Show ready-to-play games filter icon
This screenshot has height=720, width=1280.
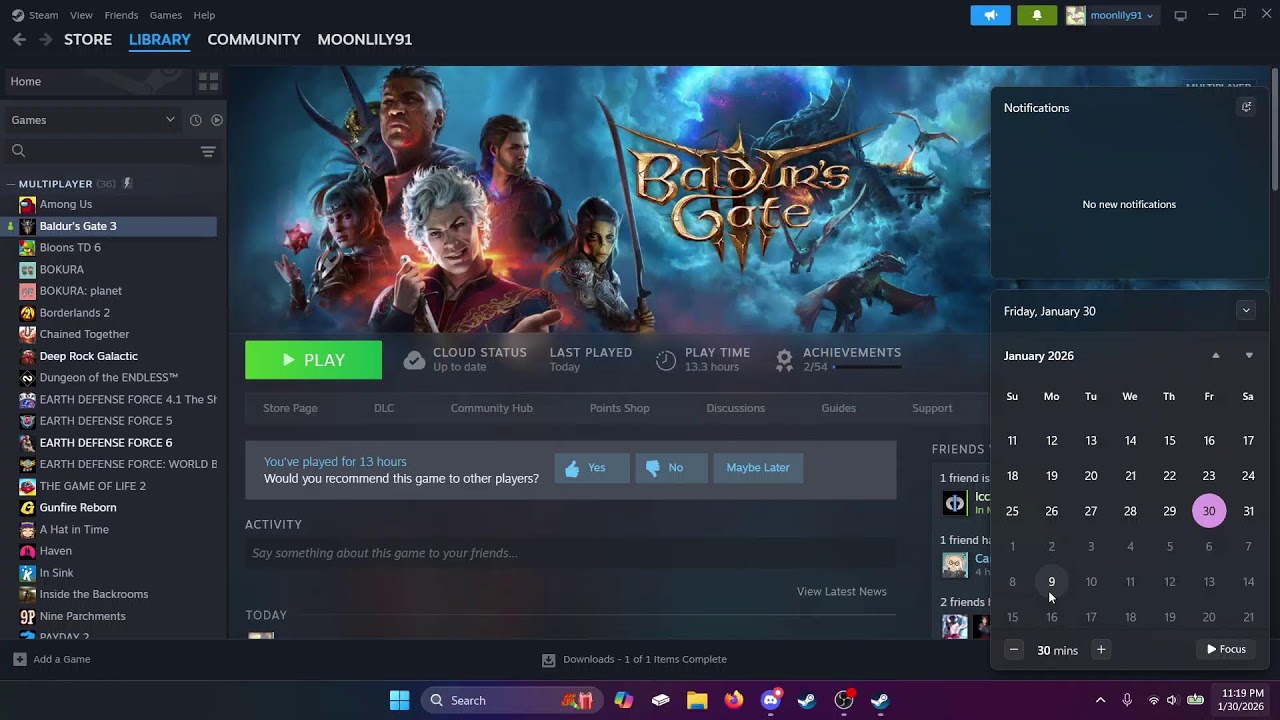[x=216, y=120]
